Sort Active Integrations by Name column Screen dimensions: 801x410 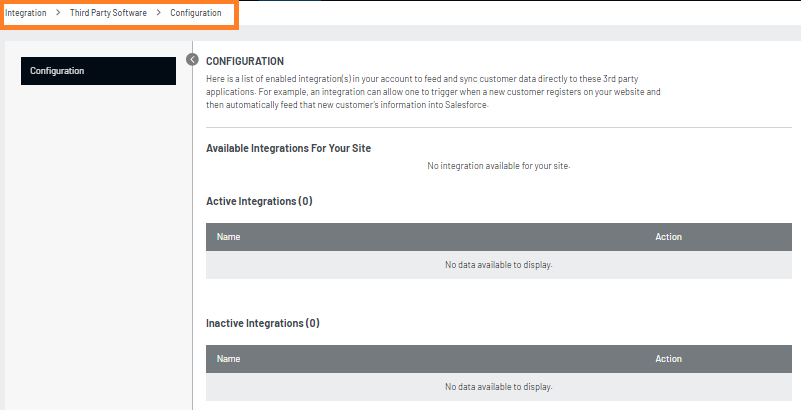pos(229,237)
